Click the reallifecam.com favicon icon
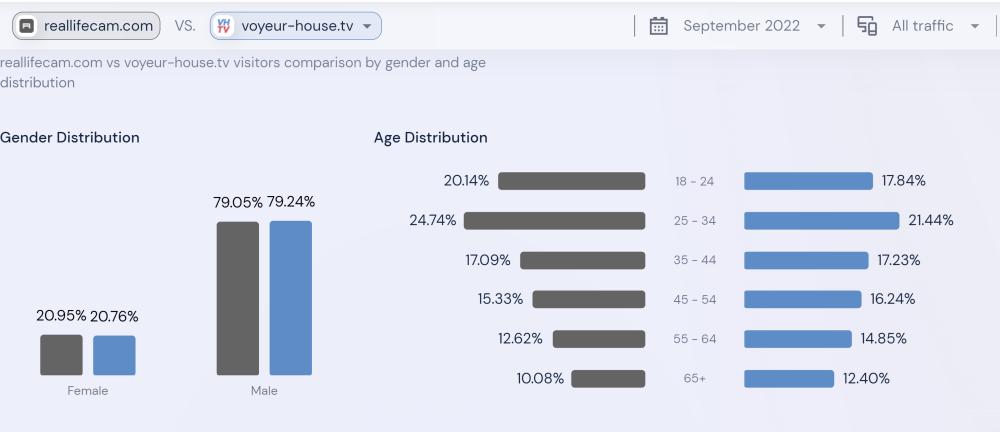1000x432 pixels. coord(28,26)
